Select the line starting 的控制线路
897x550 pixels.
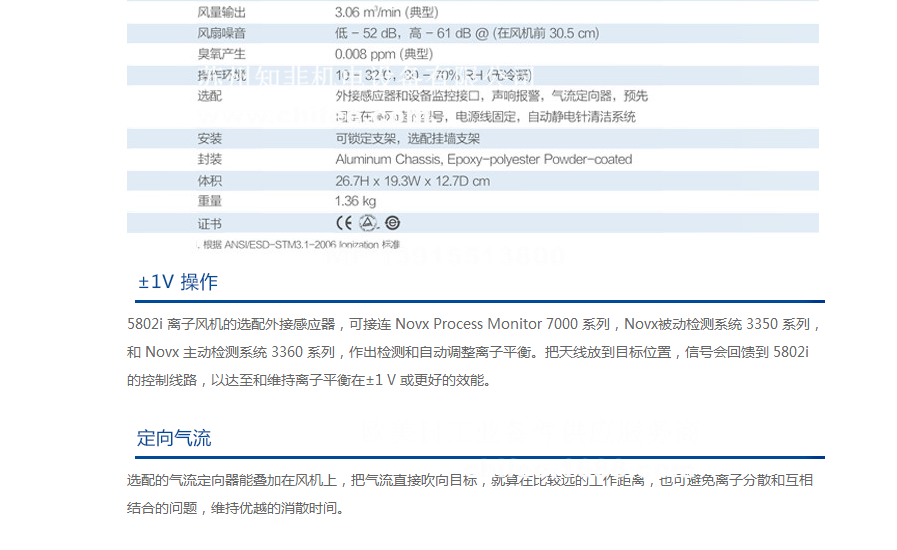click(x=309, y=380)
